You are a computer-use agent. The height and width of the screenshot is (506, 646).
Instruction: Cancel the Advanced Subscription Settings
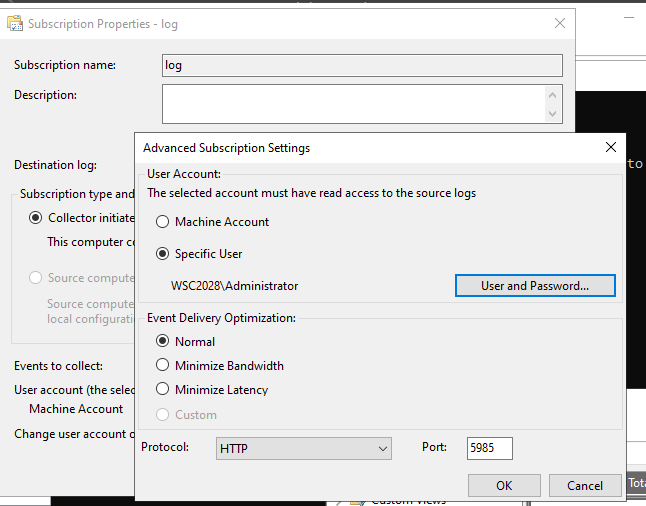(x=585, y=485)
